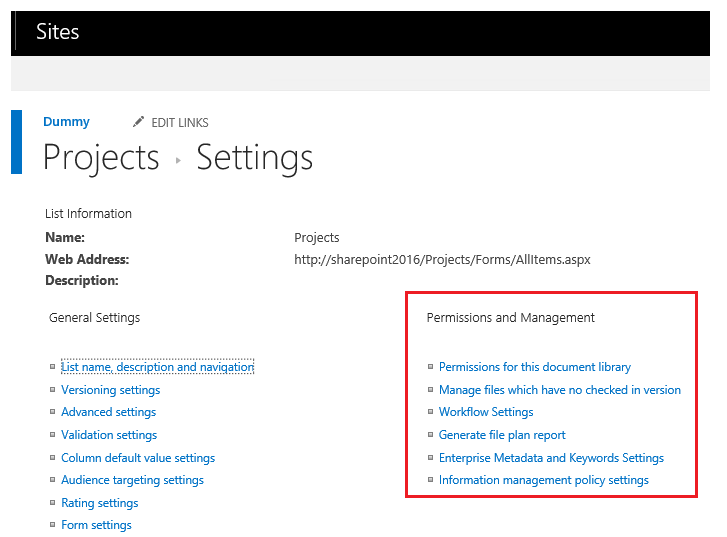Click the Rating settings link
727x537 pixels.
coord(99,503)
